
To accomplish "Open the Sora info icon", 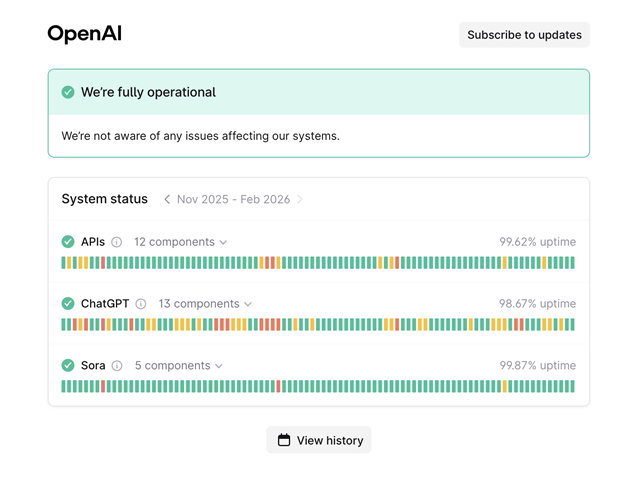I will click(117, 366).
